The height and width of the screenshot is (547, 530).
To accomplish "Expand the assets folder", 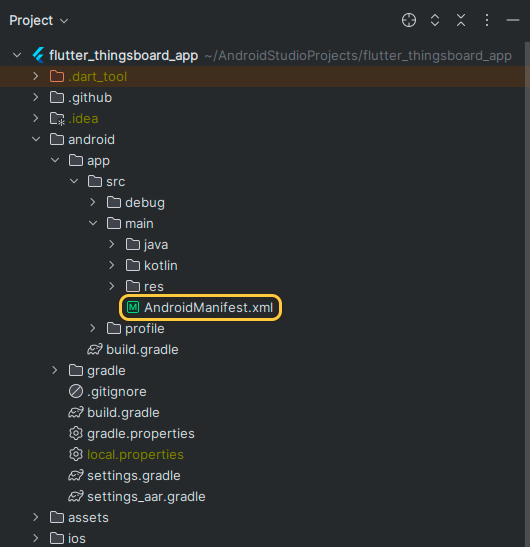I will pyautogui.click(x=36, y=517).
